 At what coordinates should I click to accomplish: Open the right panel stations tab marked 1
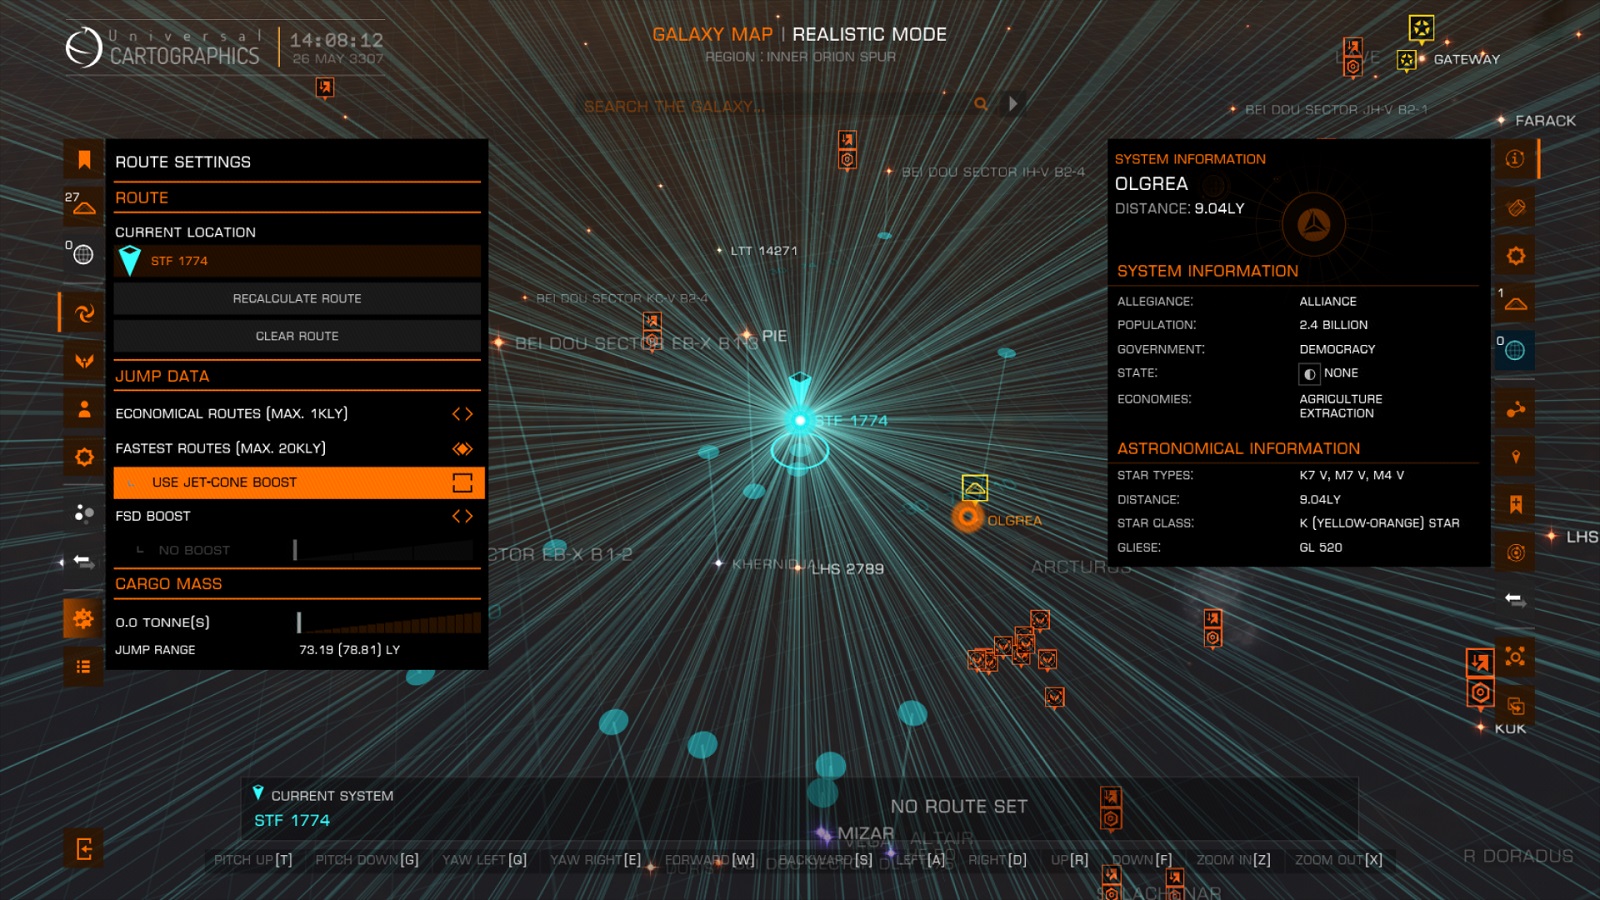(1515, 302)
